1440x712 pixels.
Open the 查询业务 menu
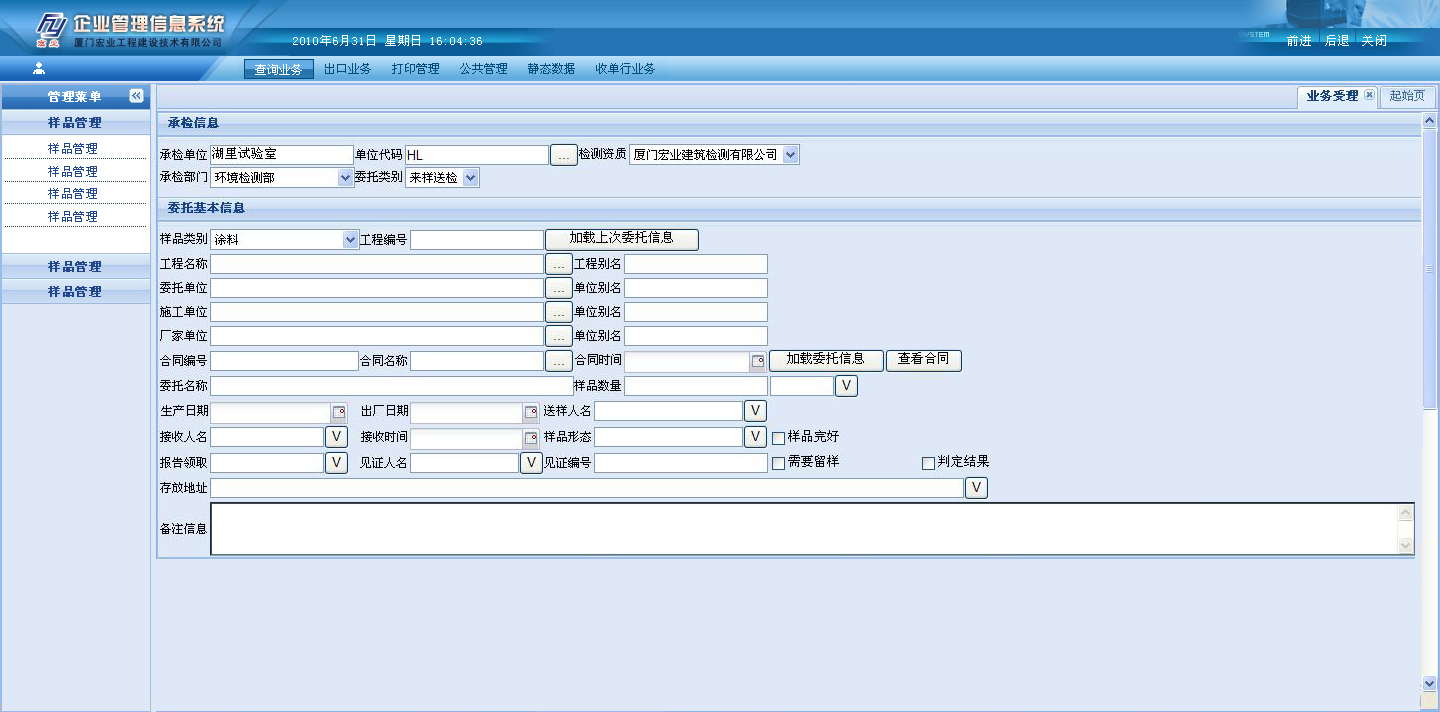point(279,69)
